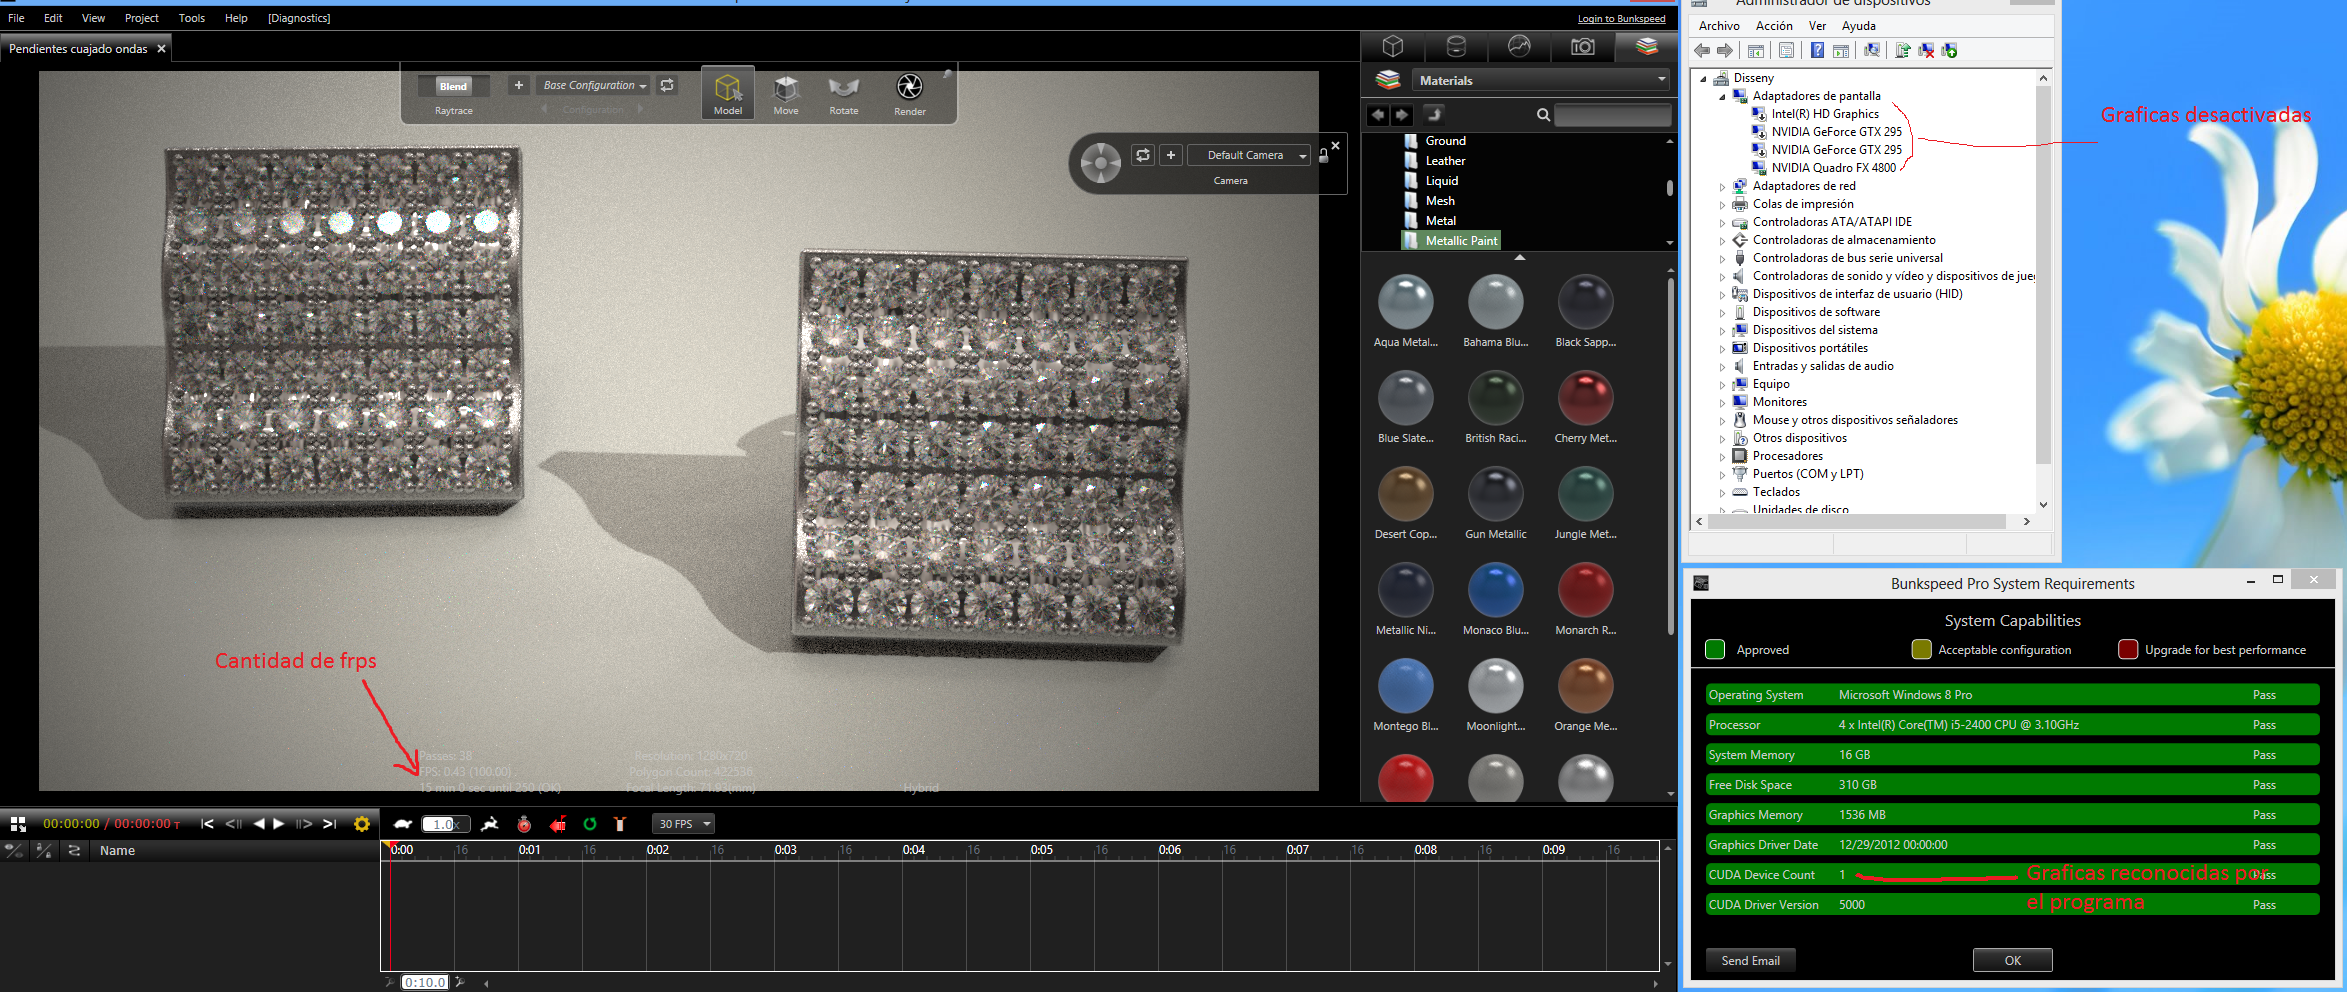This screenshot has height=992, width=2347.
Task: Click the animation layout icon beside the timecode
Action: pos(18,824)
